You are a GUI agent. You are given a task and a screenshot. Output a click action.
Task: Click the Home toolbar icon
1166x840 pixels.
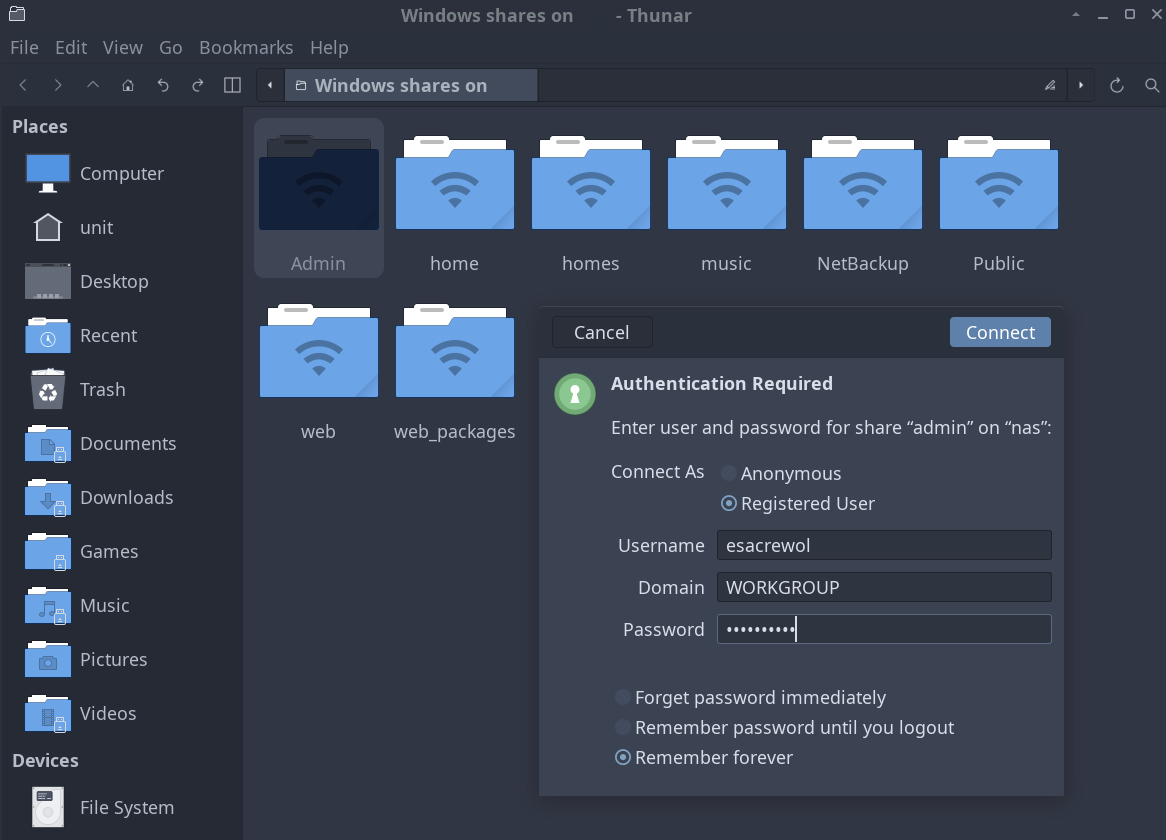point(128,85)
